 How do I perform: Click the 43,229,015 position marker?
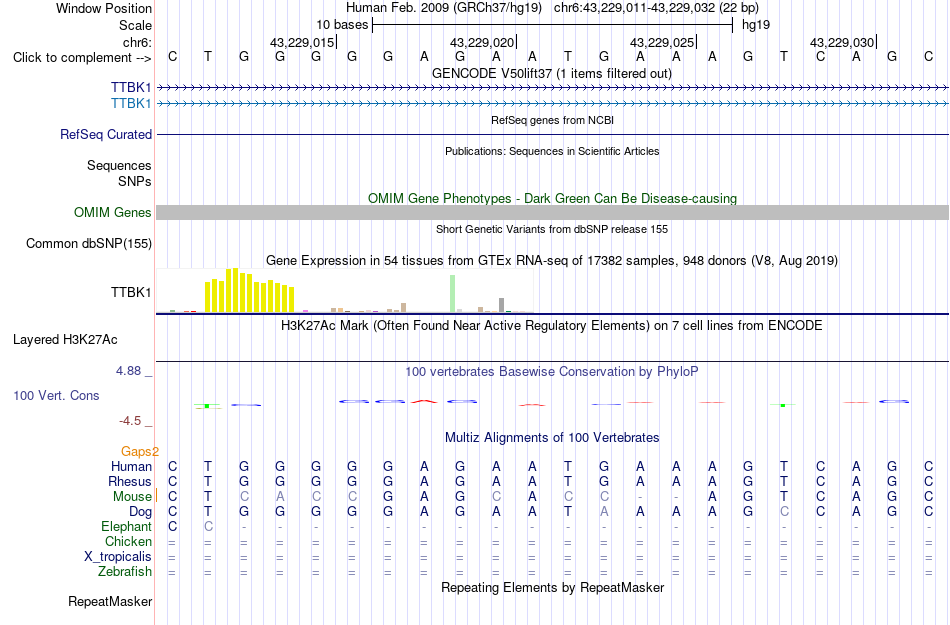[x=303, y=42]
